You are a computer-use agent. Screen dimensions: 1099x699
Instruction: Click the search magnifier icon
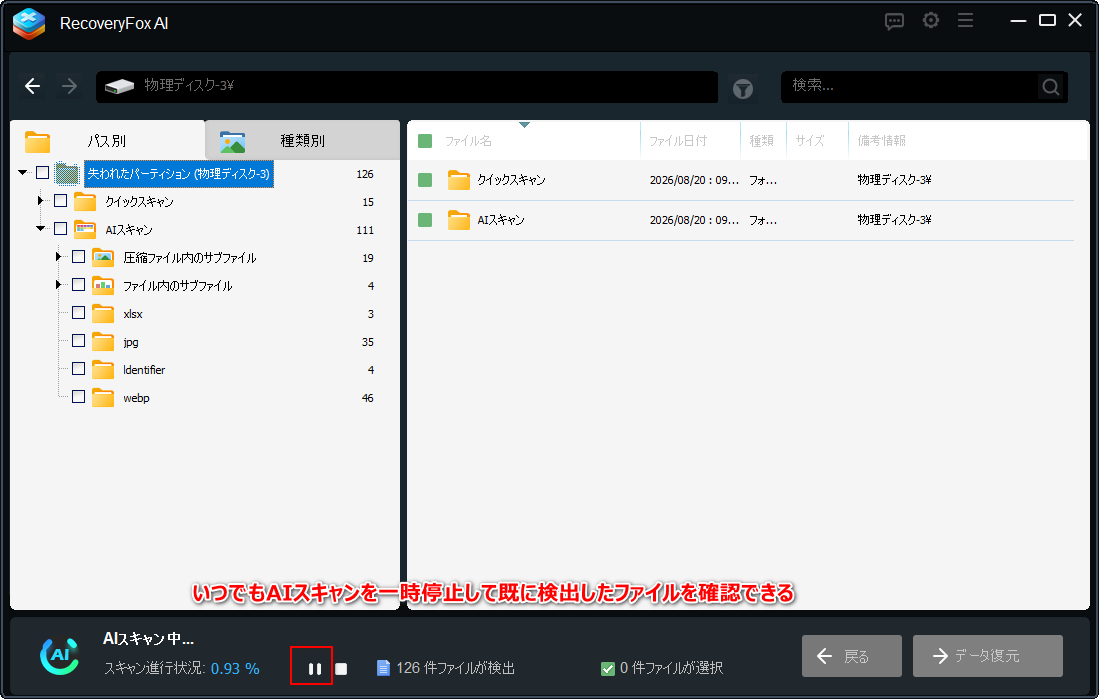[1051, 87]
